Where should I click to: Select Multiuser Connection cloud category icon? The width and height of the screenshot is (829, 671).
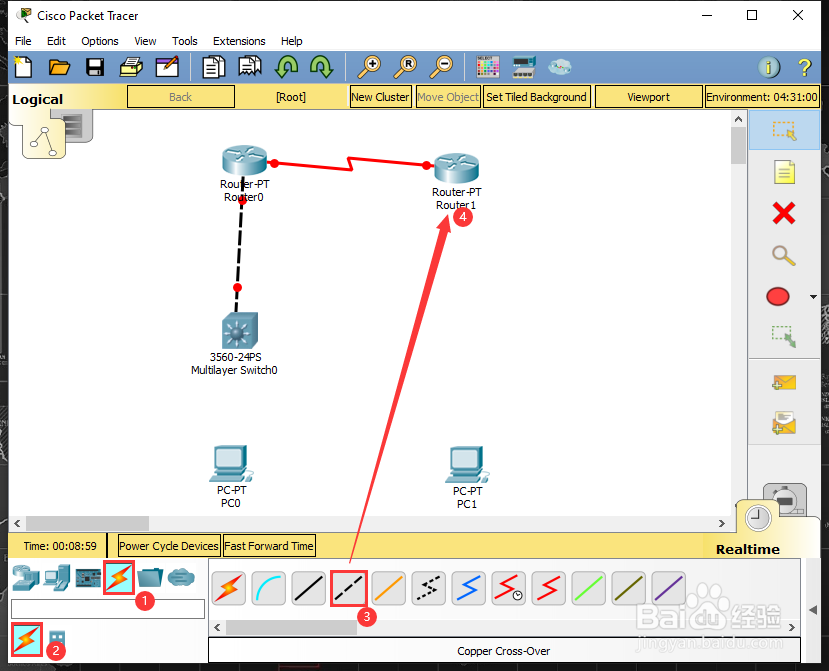click(x=181, y=577)
